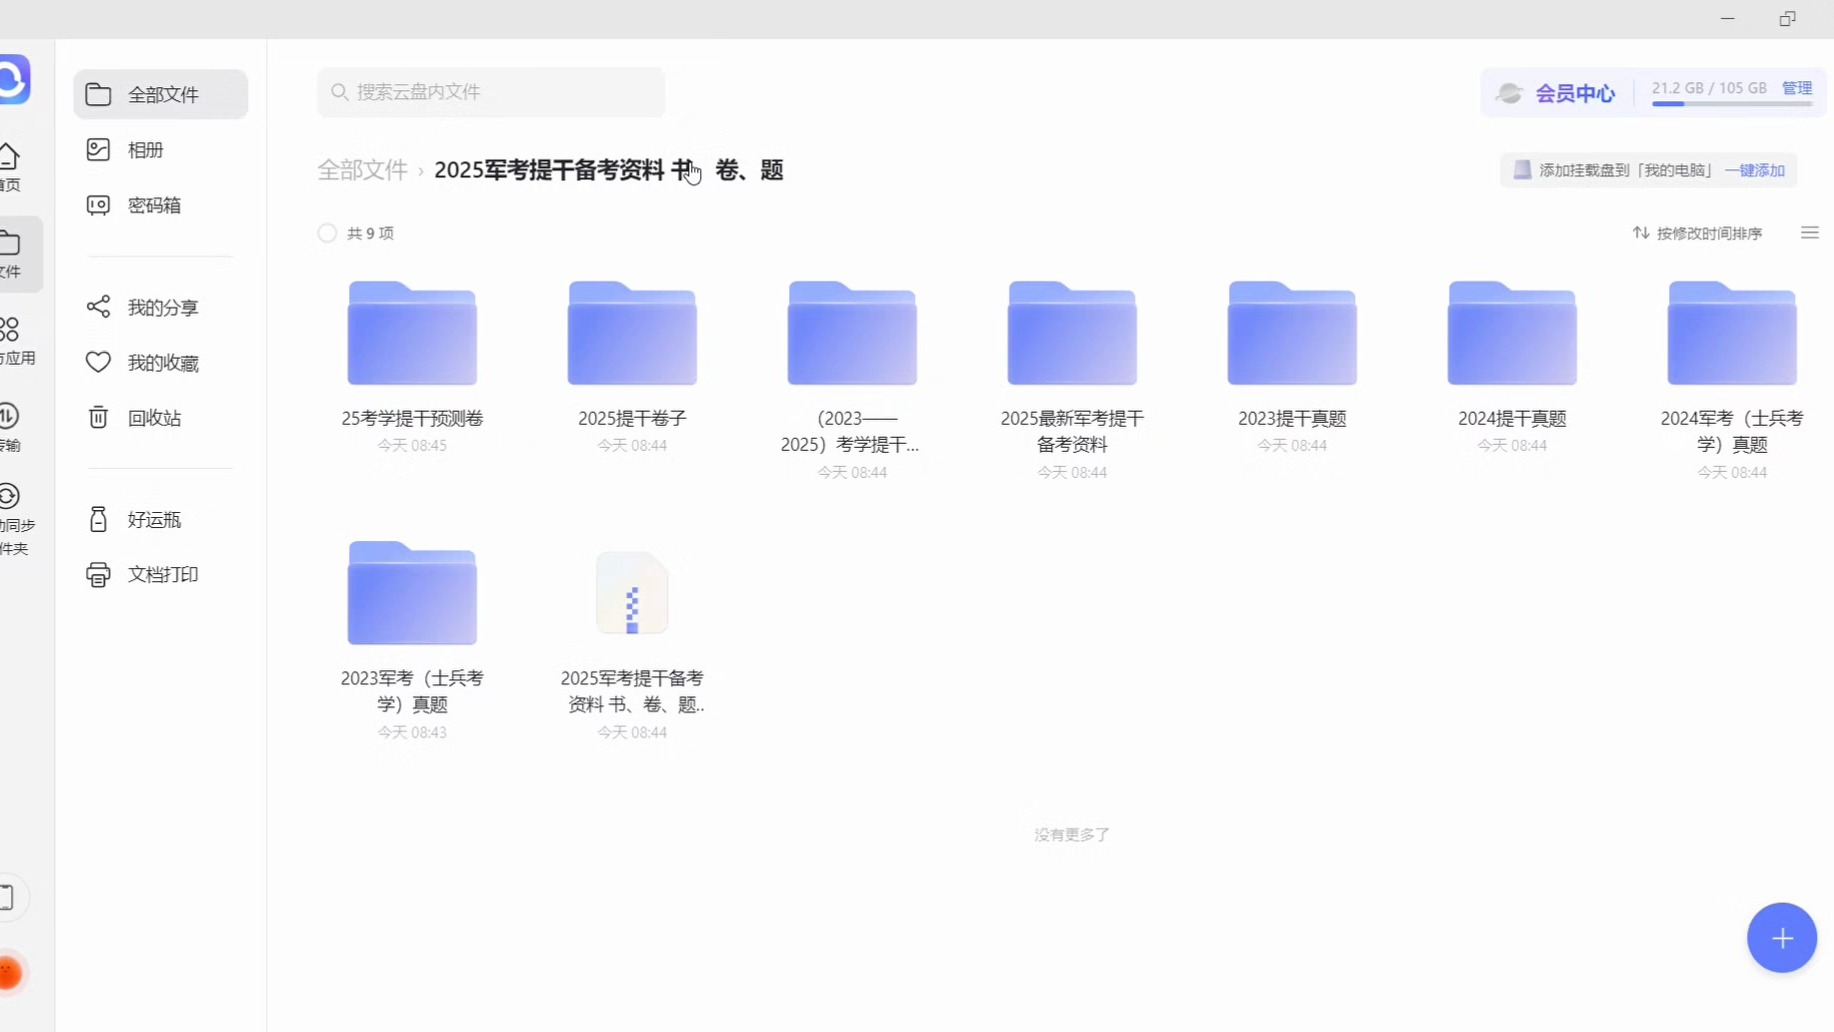
Task: Click the 一键添加 link
Action: [x=1755, y=170]
